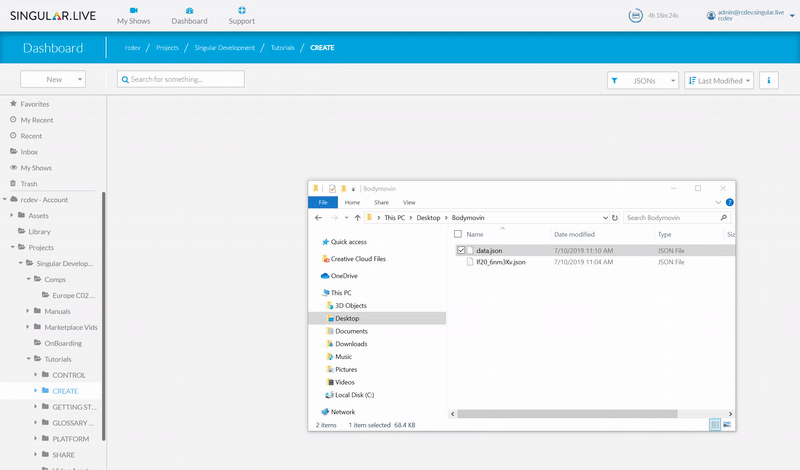Sort by Date modified column
Screen dimensions: 800x470
[574, 234]
